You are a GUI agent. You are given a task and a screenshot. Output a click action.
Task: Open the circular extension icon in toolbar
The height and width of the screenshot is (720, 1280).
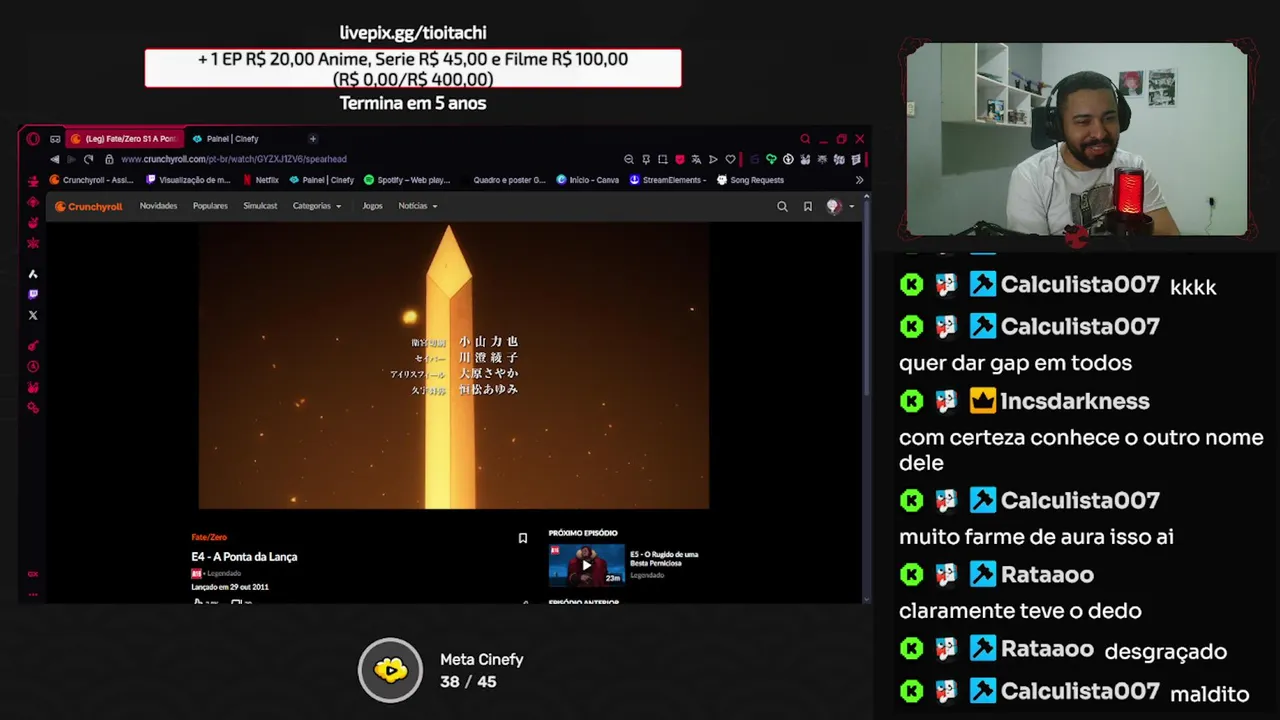pyautogui.click(x=788, y=159)
